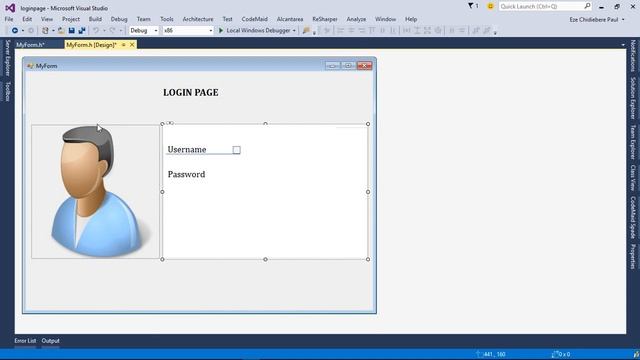Open the Architecture menu
This screenshot has height=360, width=640.
[x=198, y=19]
